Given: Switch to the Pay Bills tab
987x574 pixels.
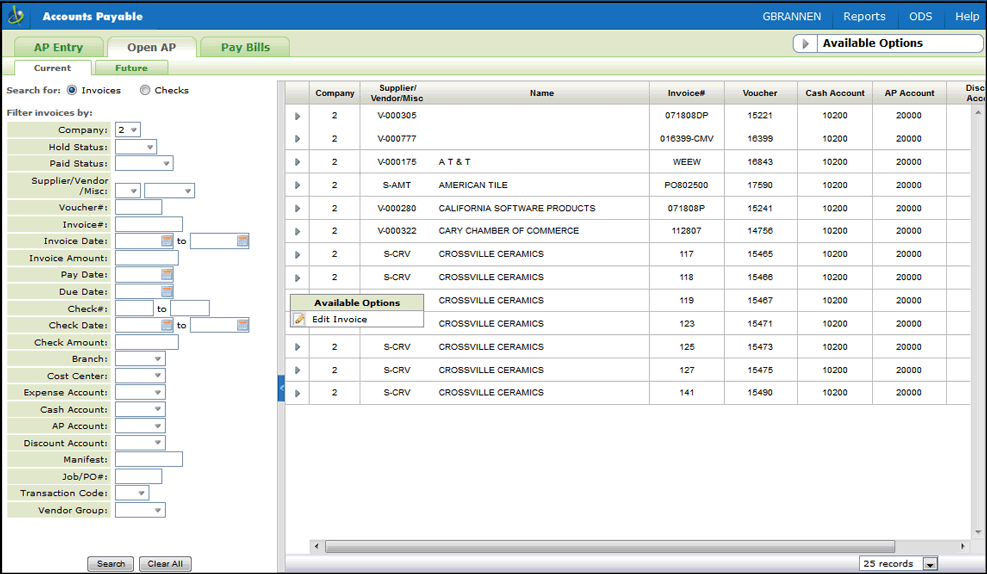Looking at the screenshot, I should coord(245,47).
